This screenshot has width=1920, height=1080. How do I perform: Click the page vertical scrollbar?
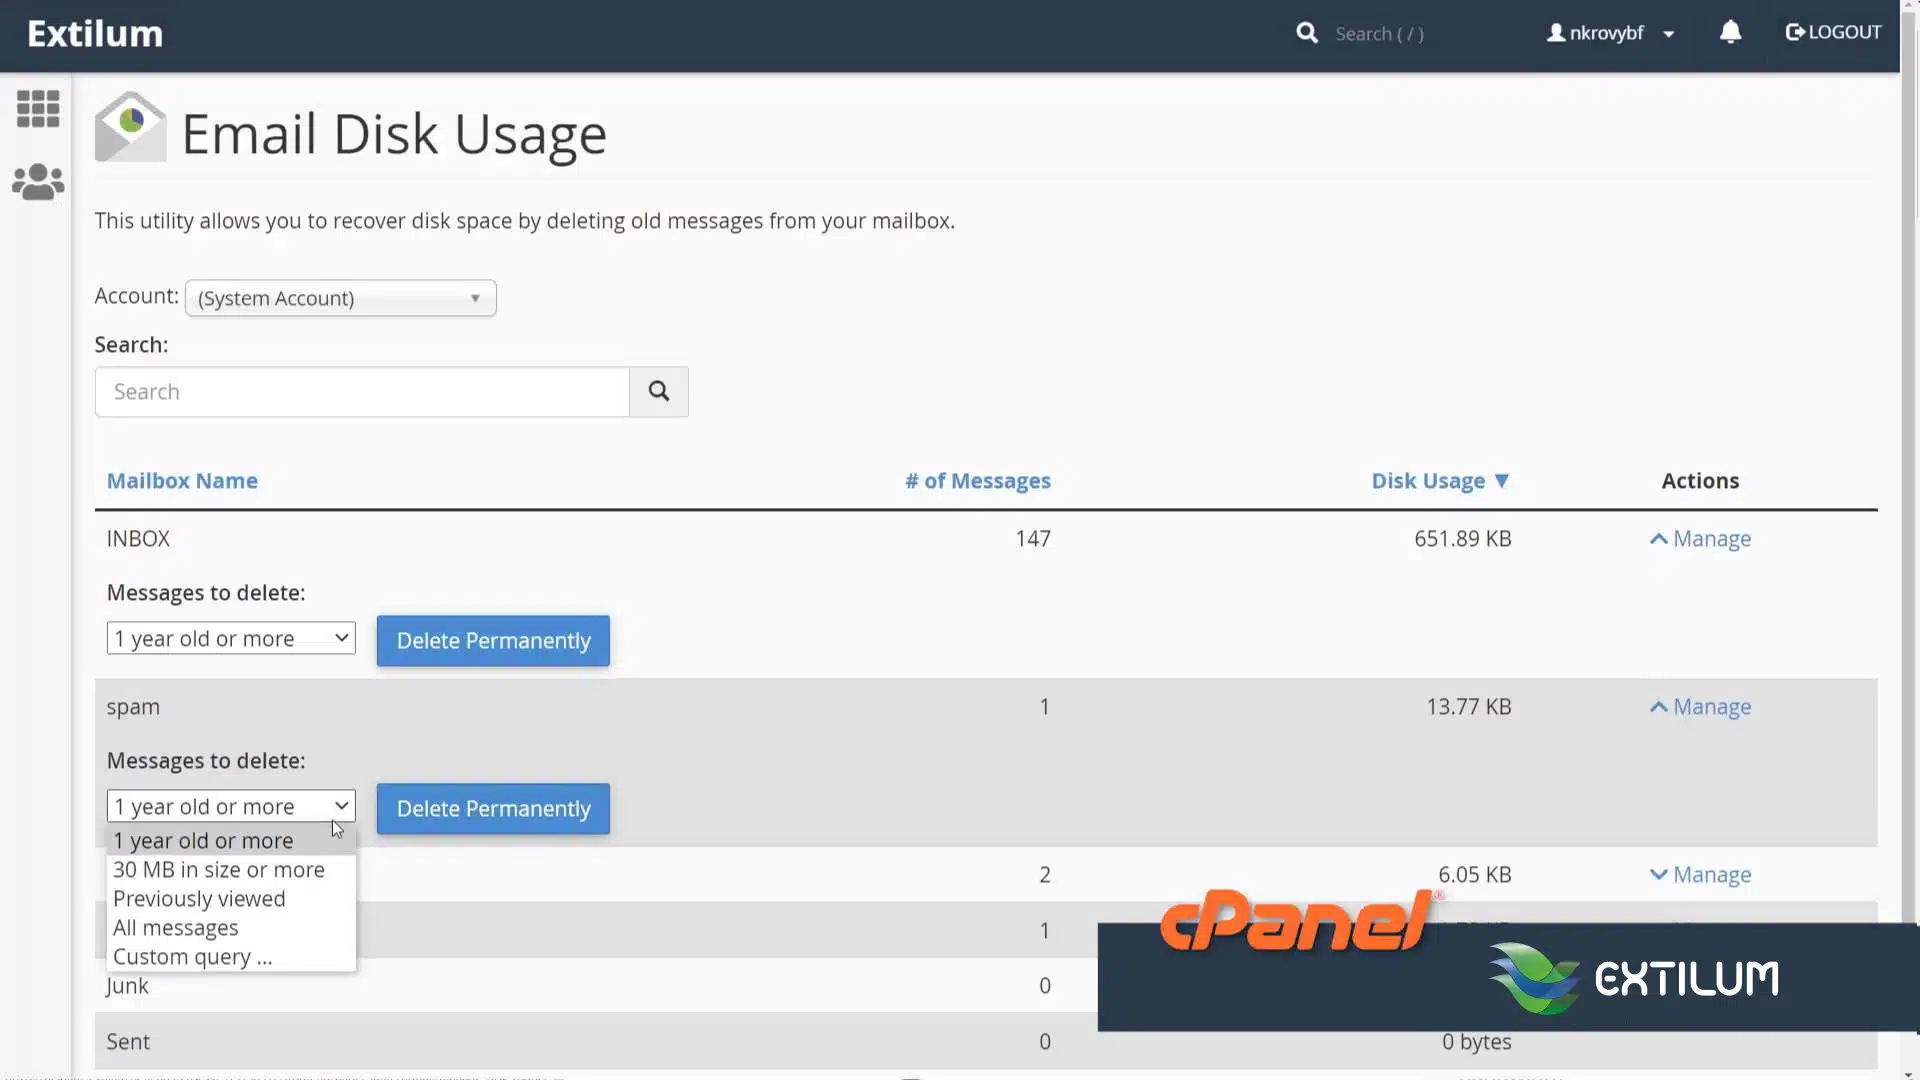pos(1911,540)
